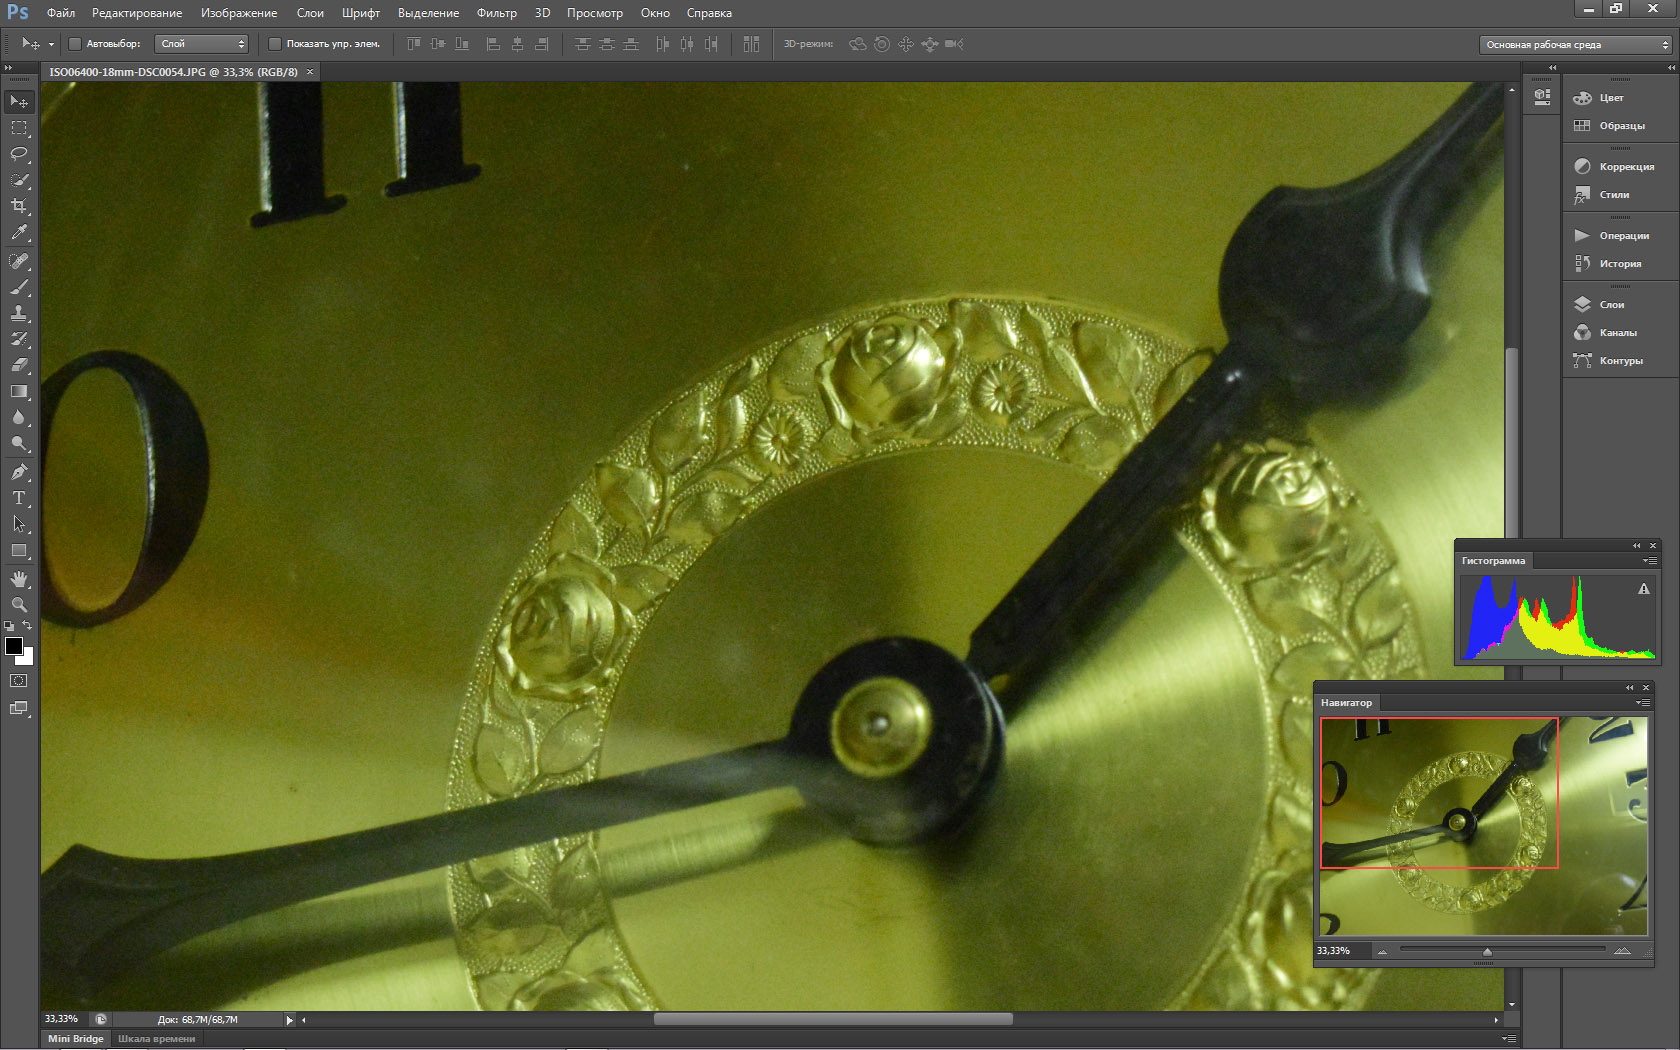
Task: Close the ISO6400-18mm-DSC0054.JPG document tab
Action: (310, 72)
